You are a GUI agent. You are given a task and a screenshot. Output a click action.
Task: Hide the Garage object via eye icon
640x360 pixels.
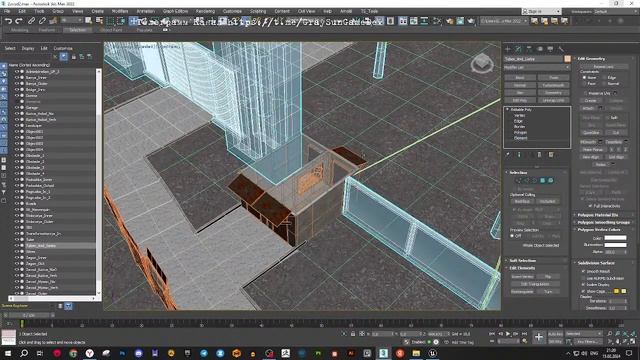17,108
